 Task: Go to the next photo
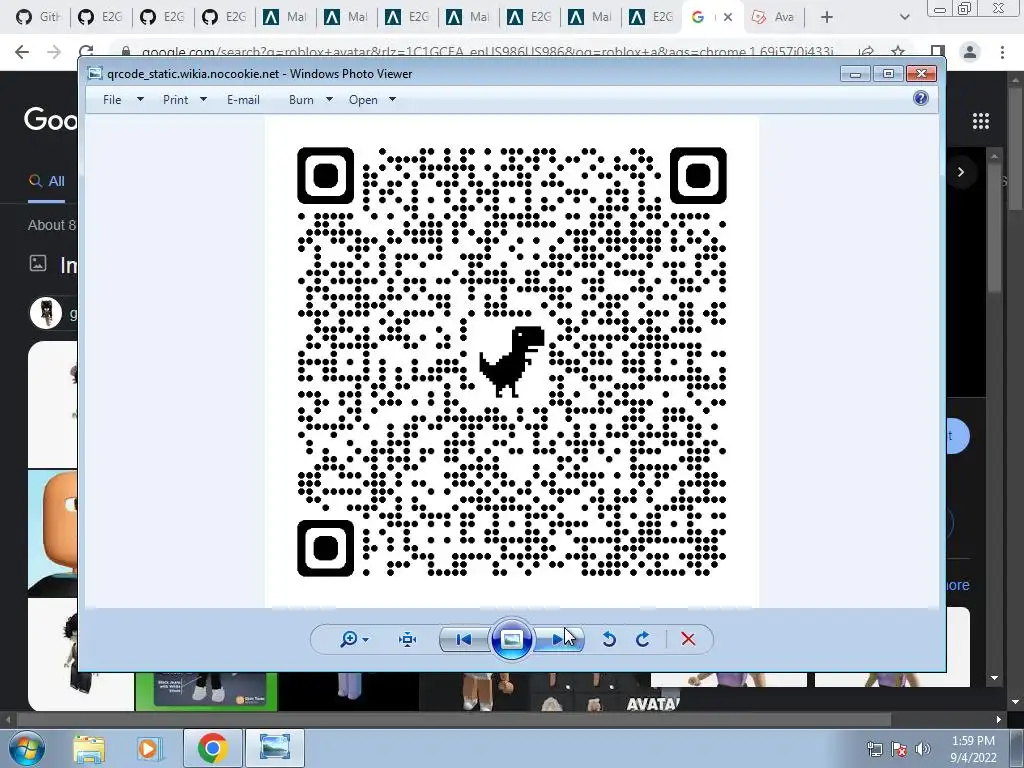(558, 639)
